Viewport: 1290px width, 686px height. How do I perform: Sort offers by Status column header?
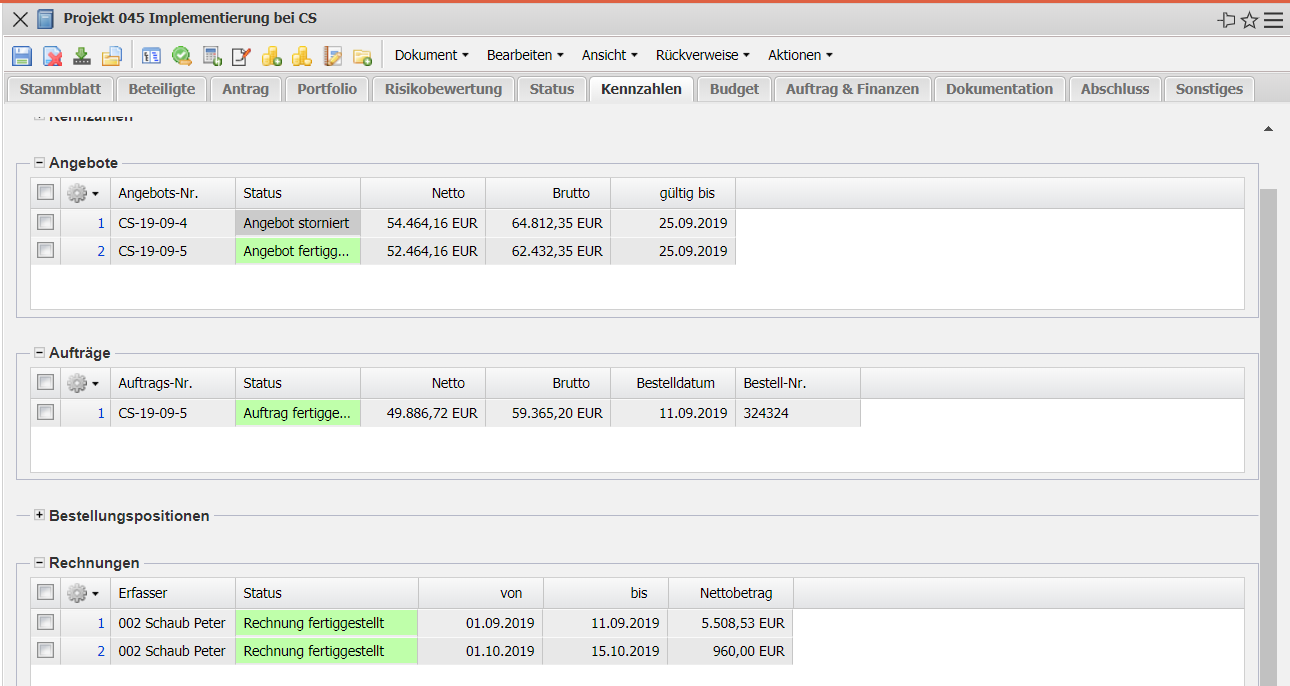click(x=297, y=193)
